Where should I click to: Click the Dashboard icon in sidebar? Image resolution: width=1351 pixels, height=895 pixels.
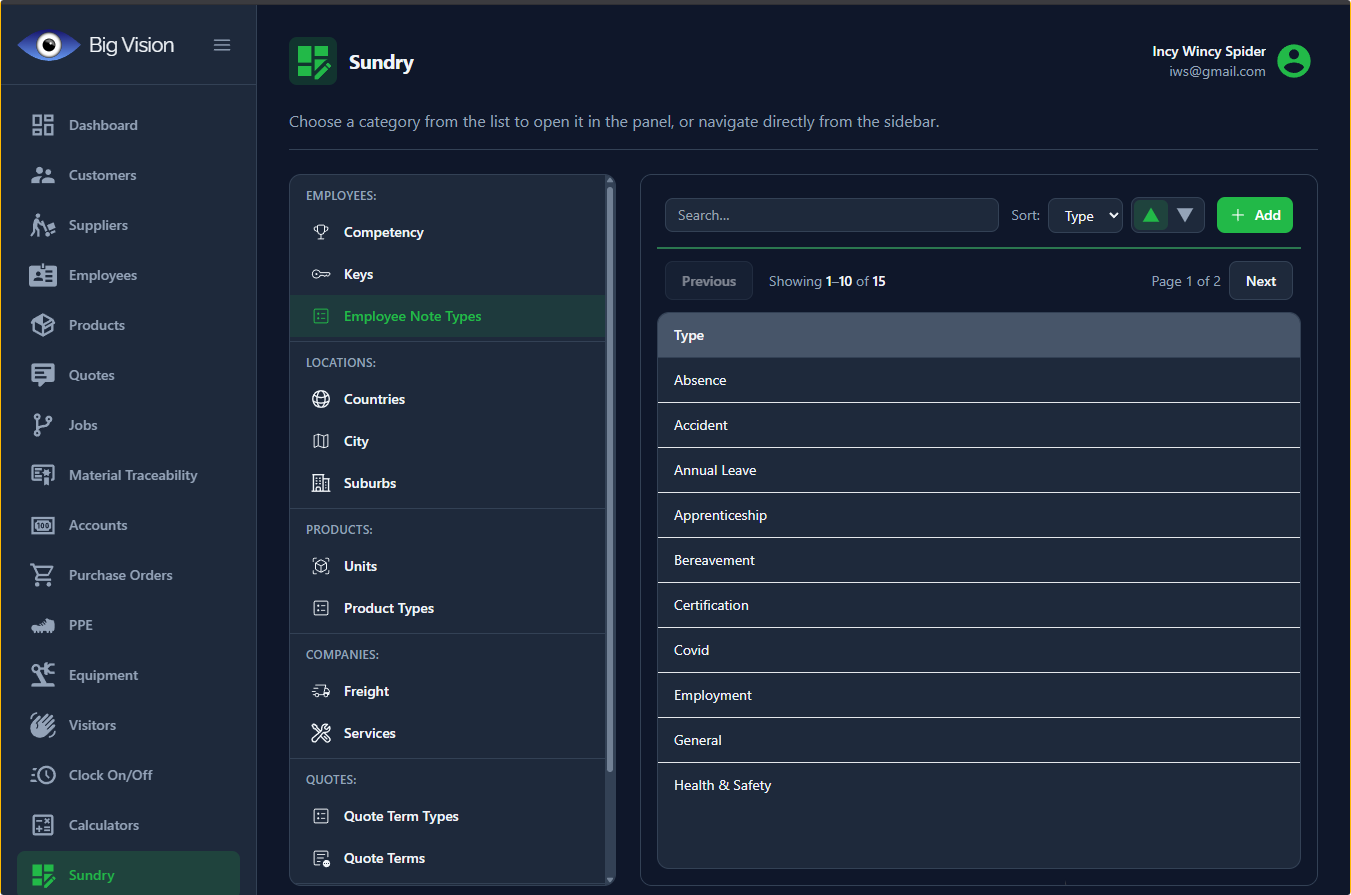click(43, 125)
